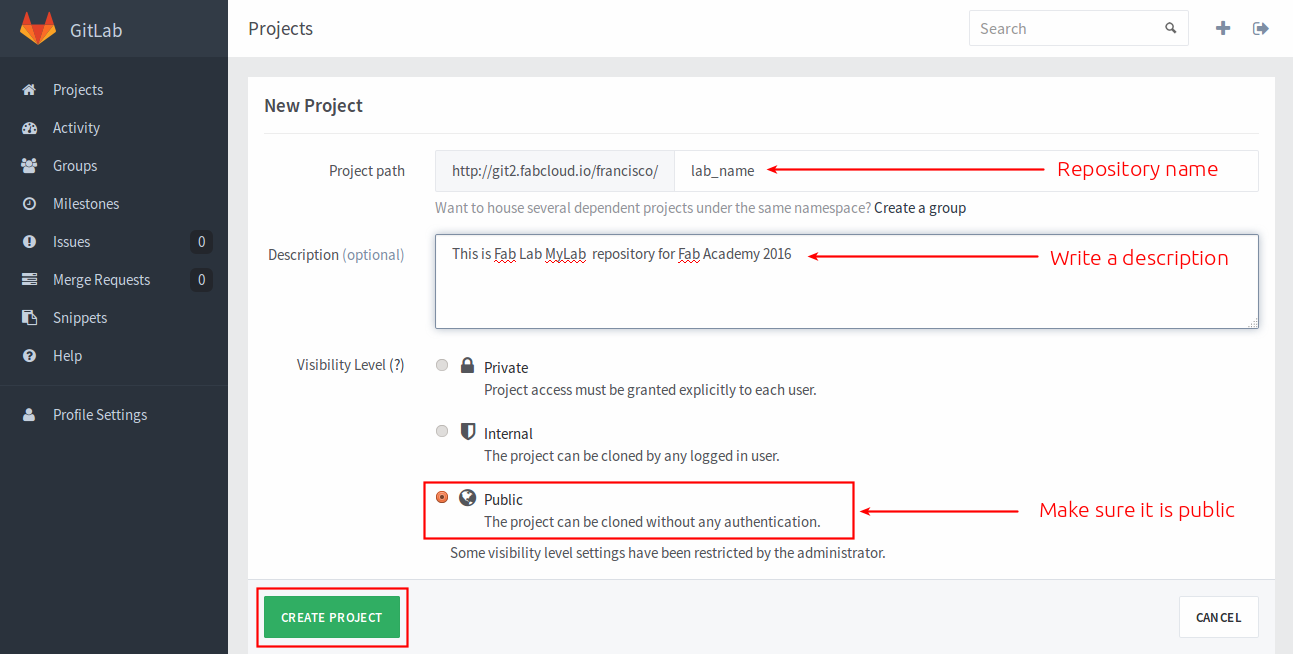Screen dimensions: 1293x654
Task: Click the Snippets clipboard icon
Action: tap(30, 318)
